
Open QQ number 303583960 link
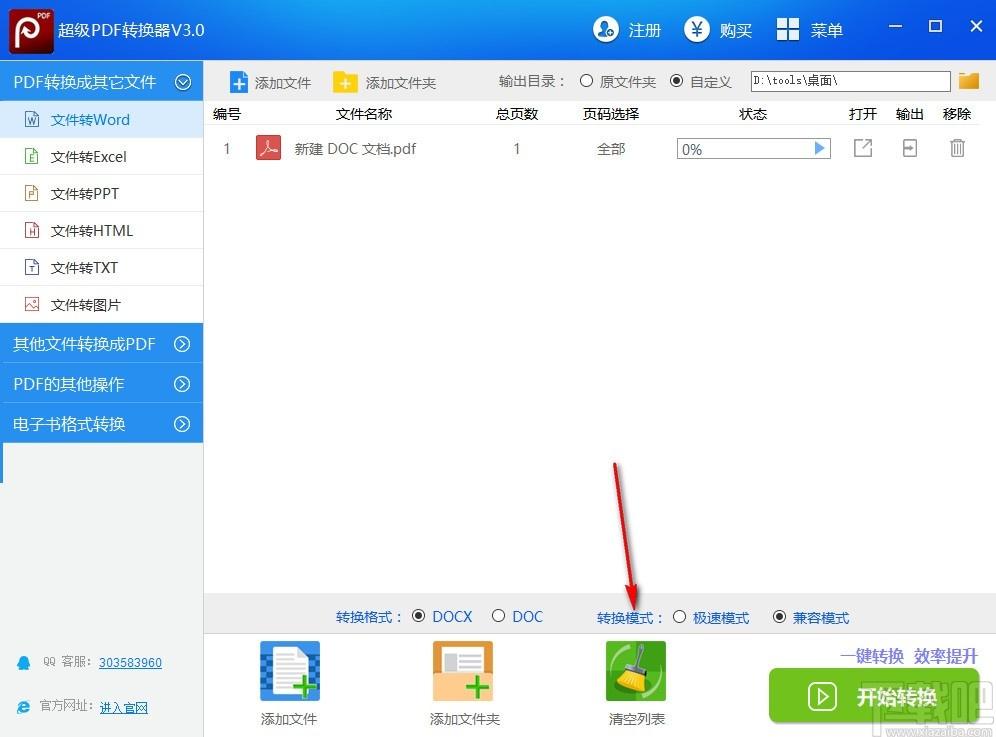tap(130, 663)
